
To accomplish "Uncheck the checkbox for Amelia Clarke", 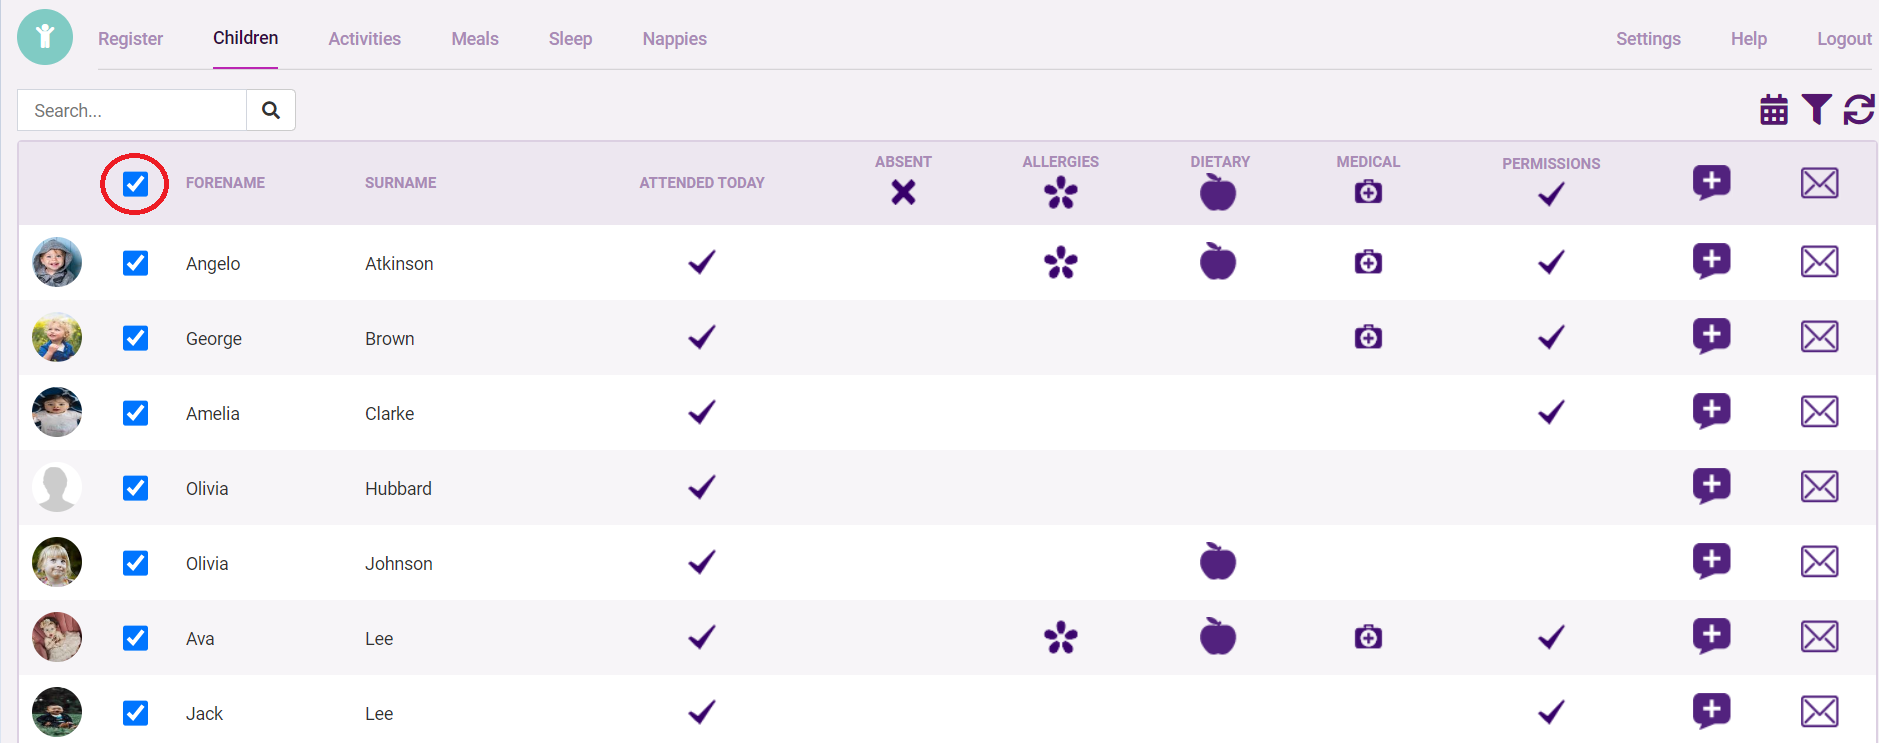I will click(x=135, y=413).
